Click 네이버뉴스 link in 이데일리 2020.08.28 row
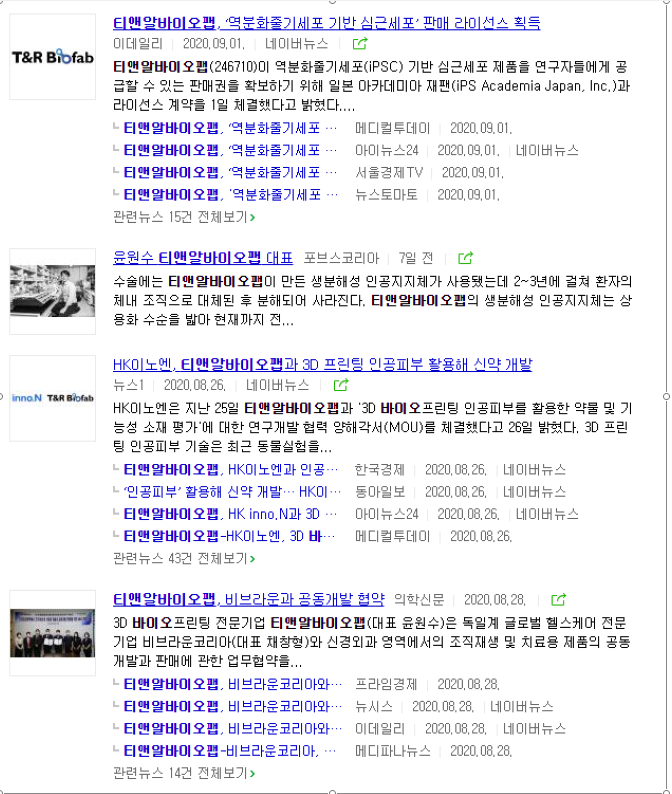This screenshot has height=794, width=672. pyautogui.click(x=534, y=729)
